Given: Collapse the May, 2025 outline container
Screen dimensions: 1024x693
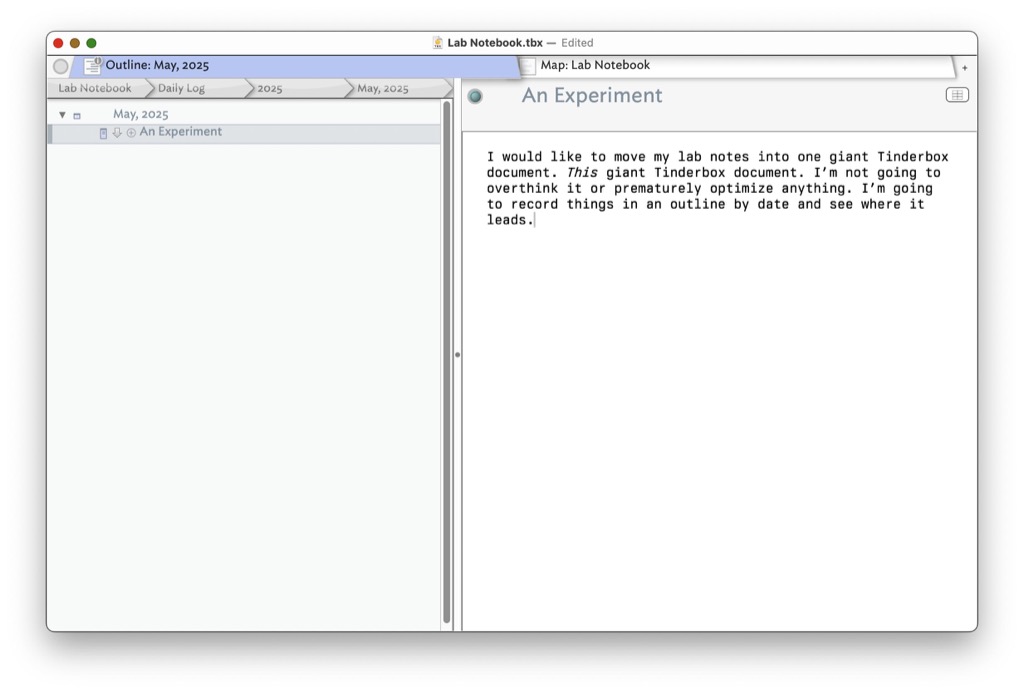Looking at the screenshot, I should click(x=62, y=114).
